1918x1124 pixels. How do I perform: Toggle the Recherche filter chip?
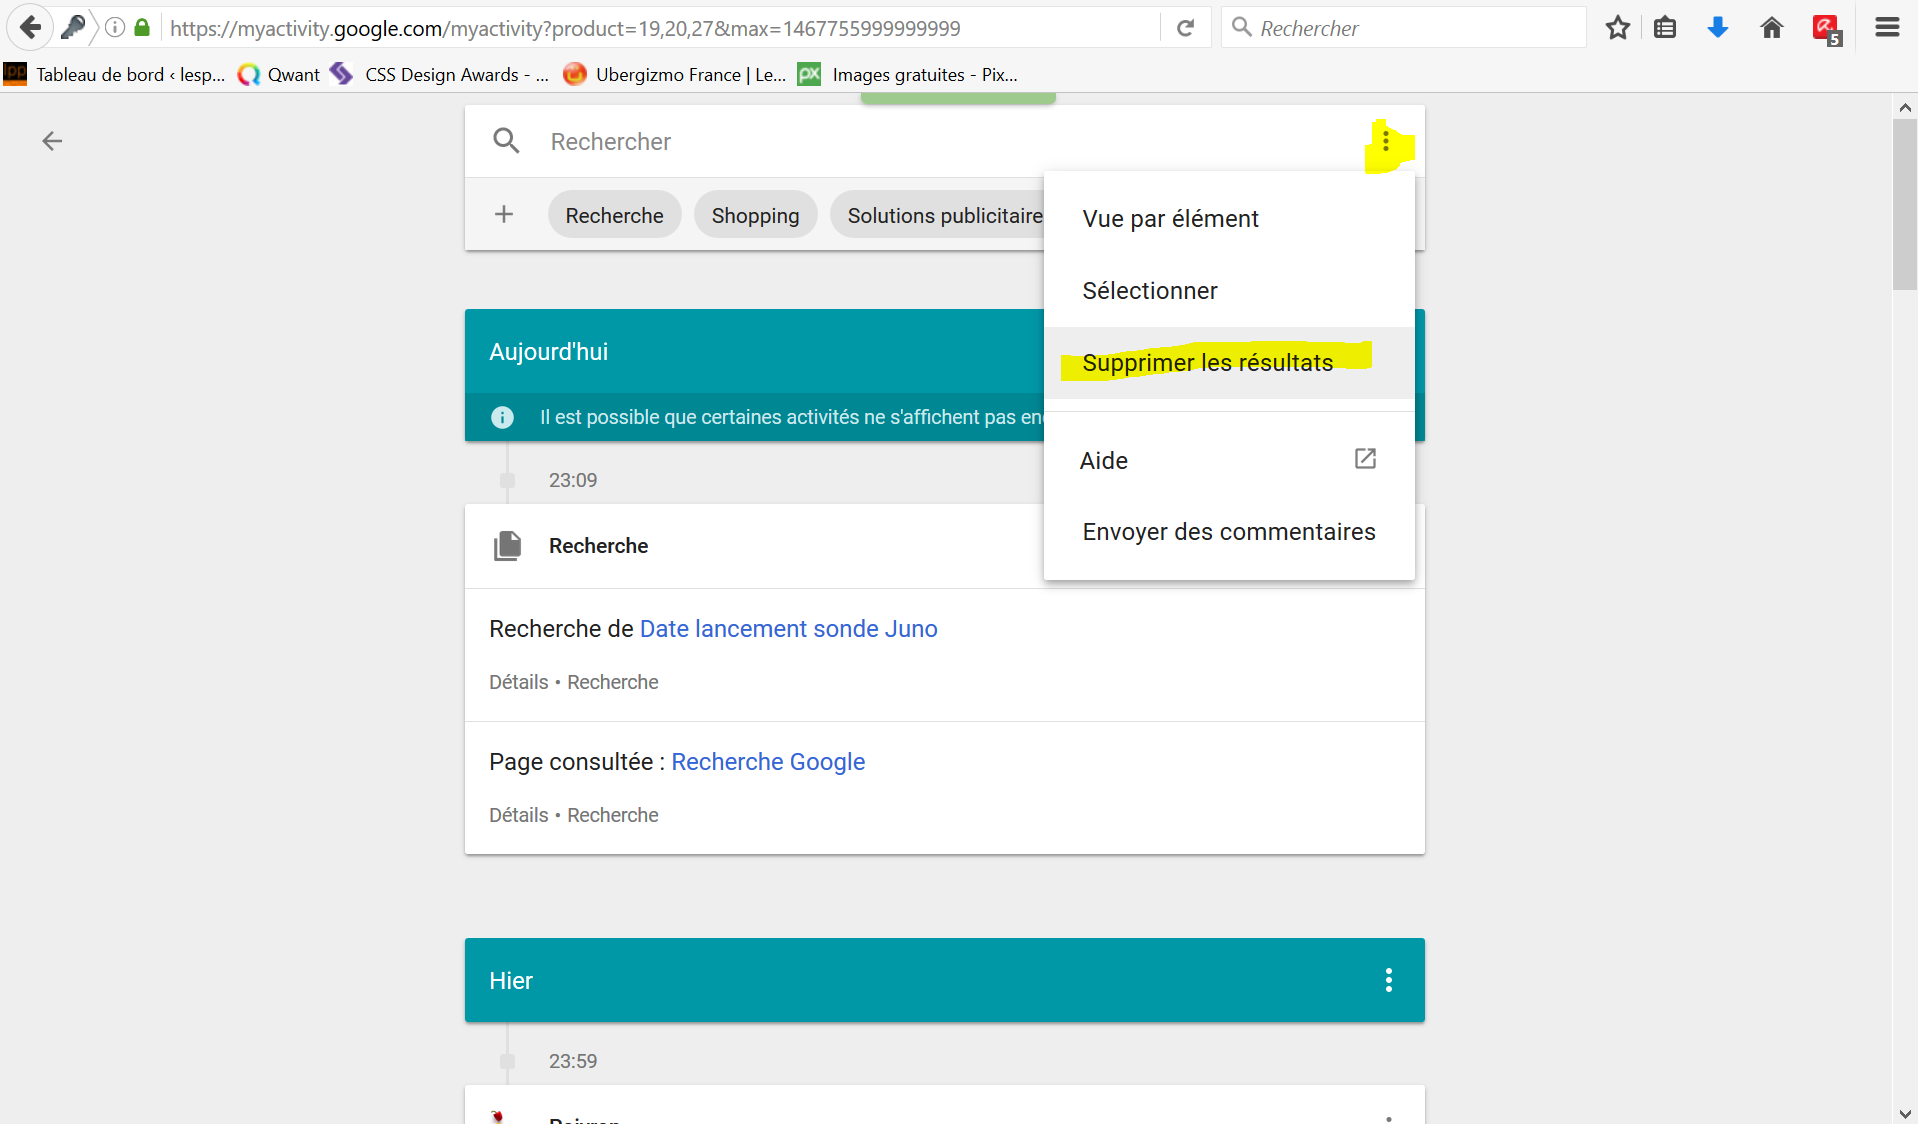tap(614, 216)
